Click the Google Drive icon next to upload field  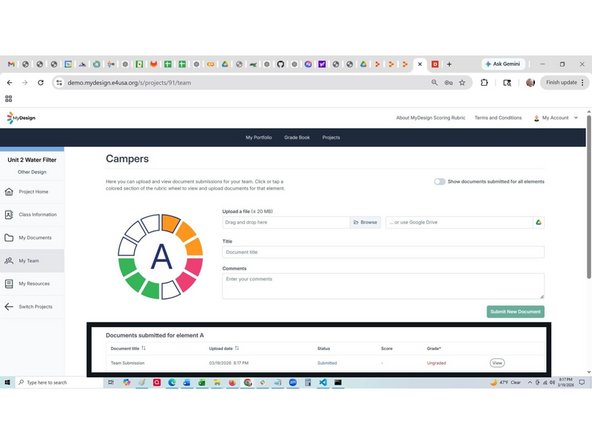coord(538,222)
